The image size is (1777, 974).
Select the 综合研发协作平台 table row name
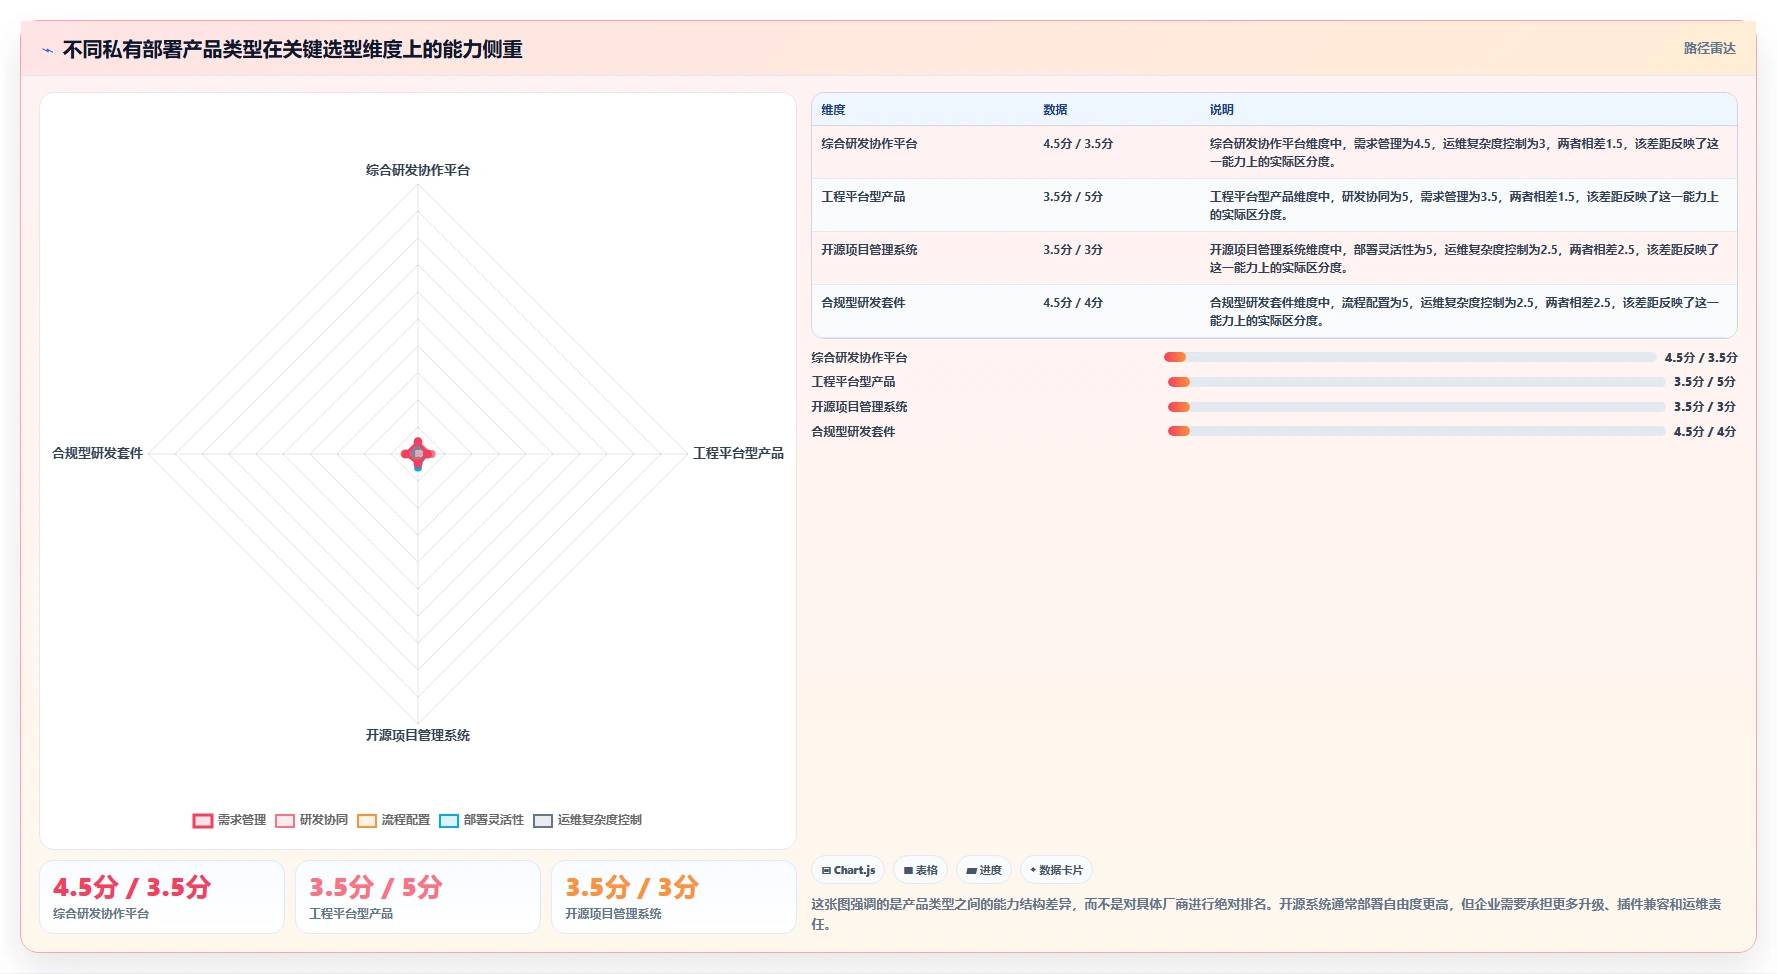[x=869, y=144]
